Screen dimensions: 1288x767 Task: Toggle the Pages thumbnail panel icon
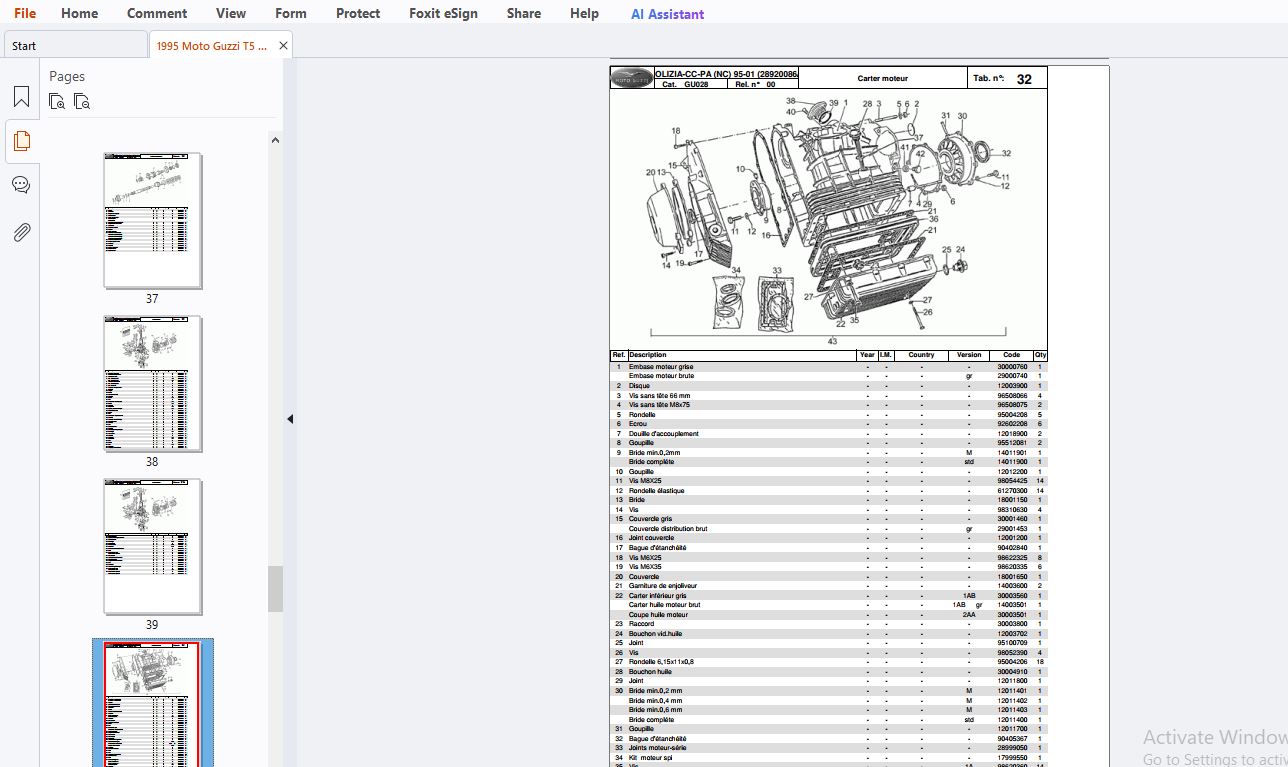coord(21,141)
